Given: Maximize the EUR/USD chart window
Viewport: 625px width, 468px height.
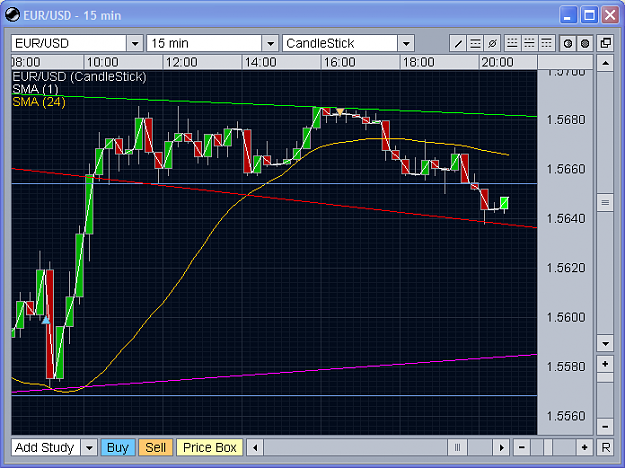Looking at the screenshot, I should click(x=589, y=15).
